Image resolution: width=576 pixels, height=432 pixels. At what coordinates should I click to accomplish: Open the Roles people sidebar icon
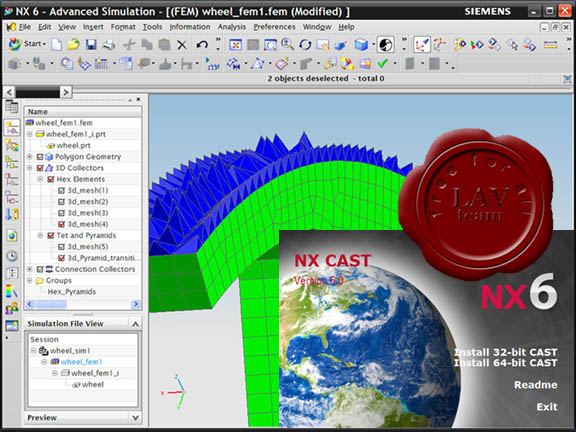coord(12,308)
